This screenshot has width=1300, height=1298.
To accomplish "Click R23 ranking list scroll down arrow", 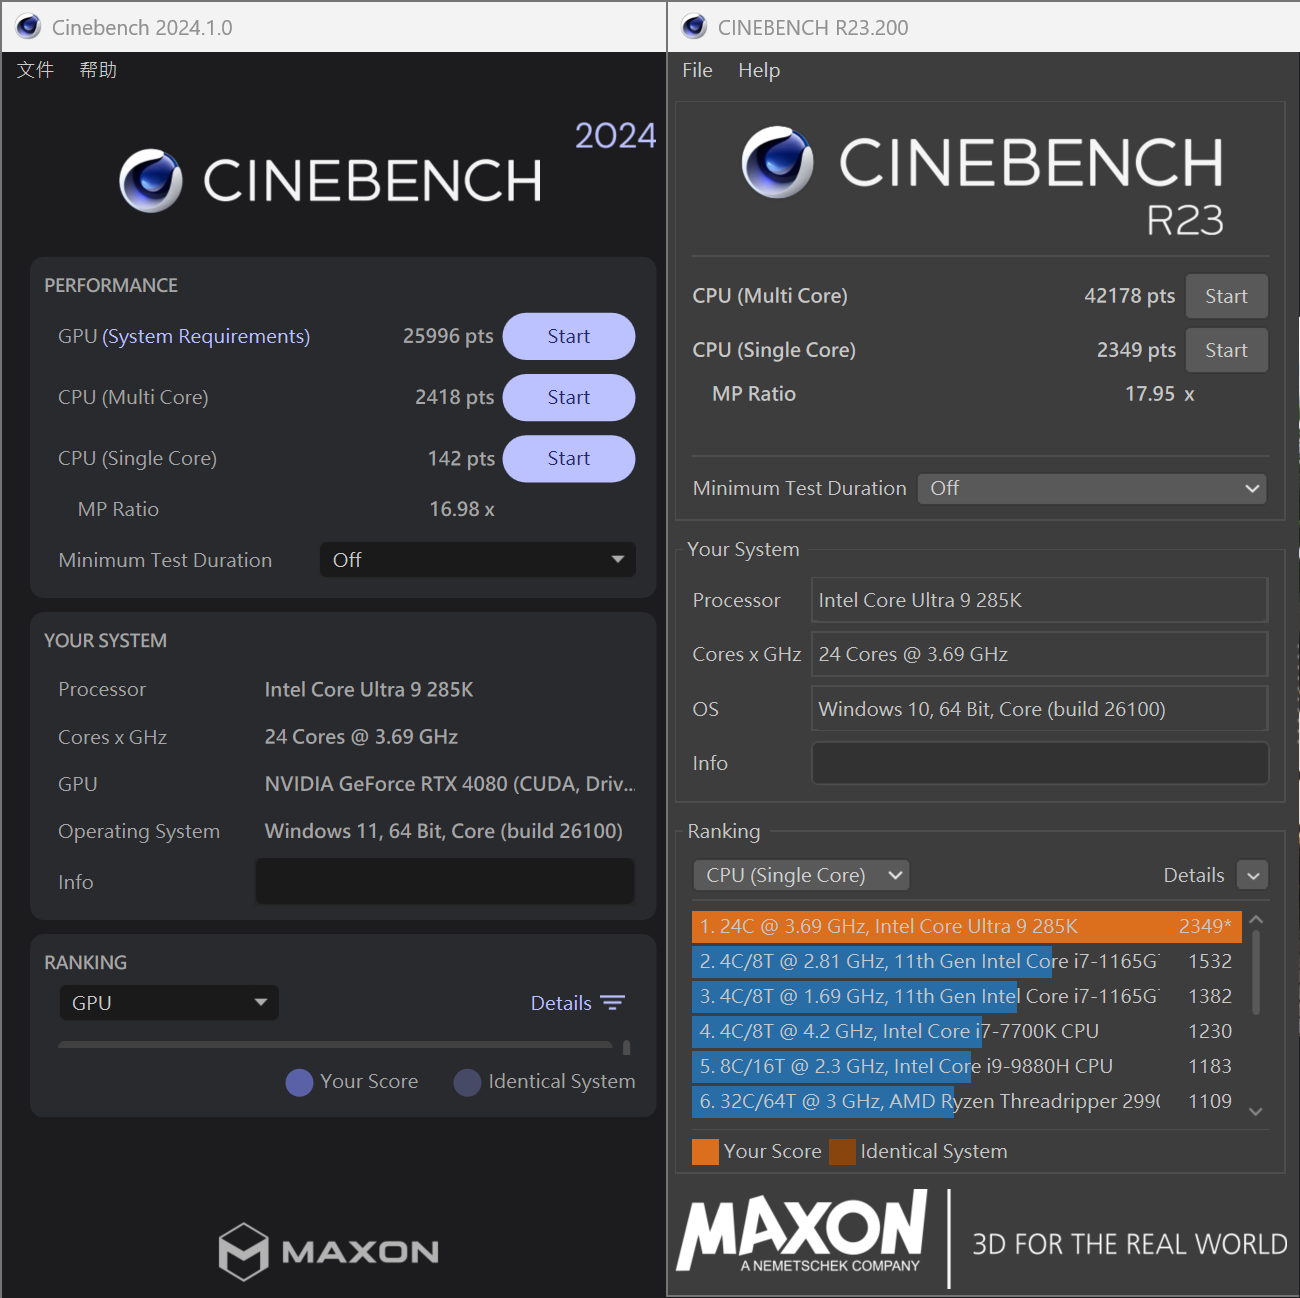I will [1257, 1111].
